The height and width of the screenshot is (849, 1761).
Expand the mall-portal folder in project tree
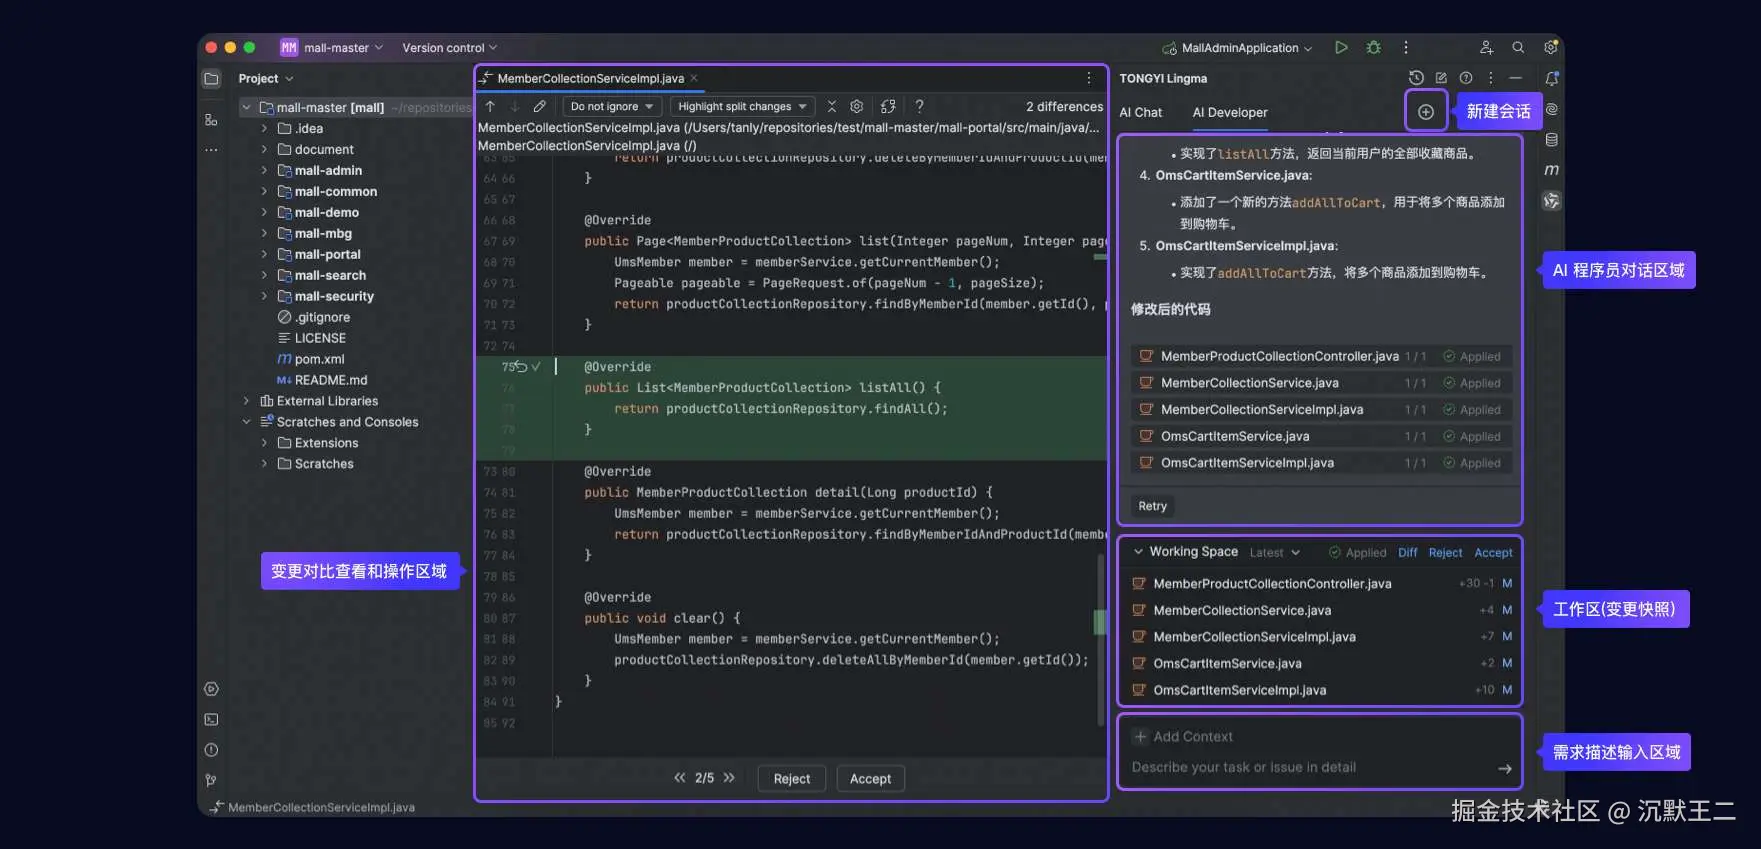264,254
